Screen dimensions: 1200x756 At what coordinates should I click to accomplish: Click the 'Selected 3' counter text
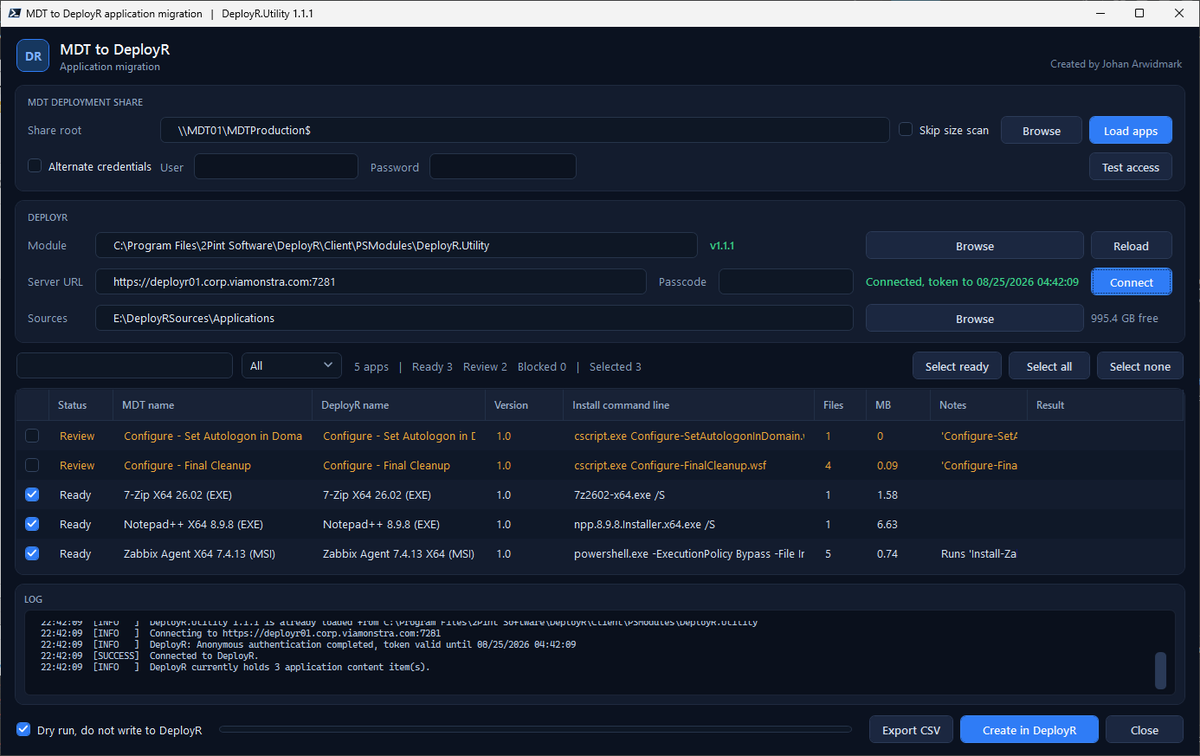click(x=615, y=367)
